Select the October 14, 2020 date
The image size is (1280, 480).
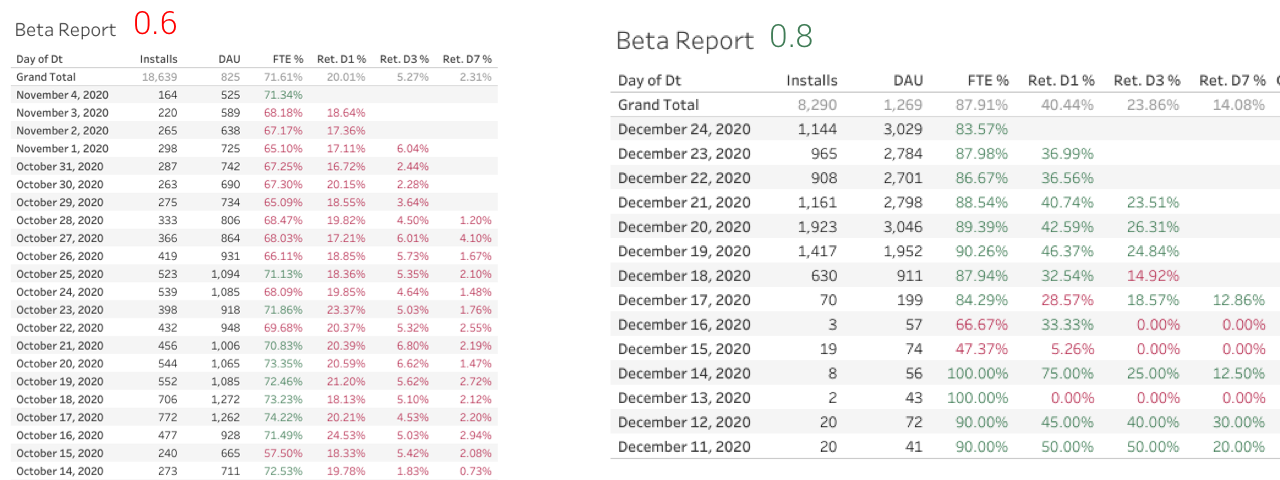59,473
